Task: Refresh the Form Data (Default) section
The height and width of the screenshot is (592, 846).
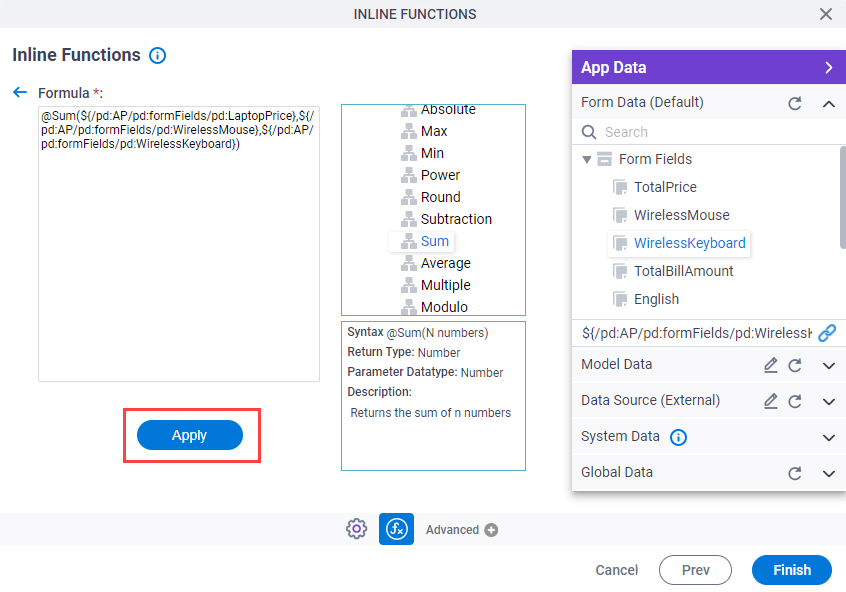Action: point(794,103)
